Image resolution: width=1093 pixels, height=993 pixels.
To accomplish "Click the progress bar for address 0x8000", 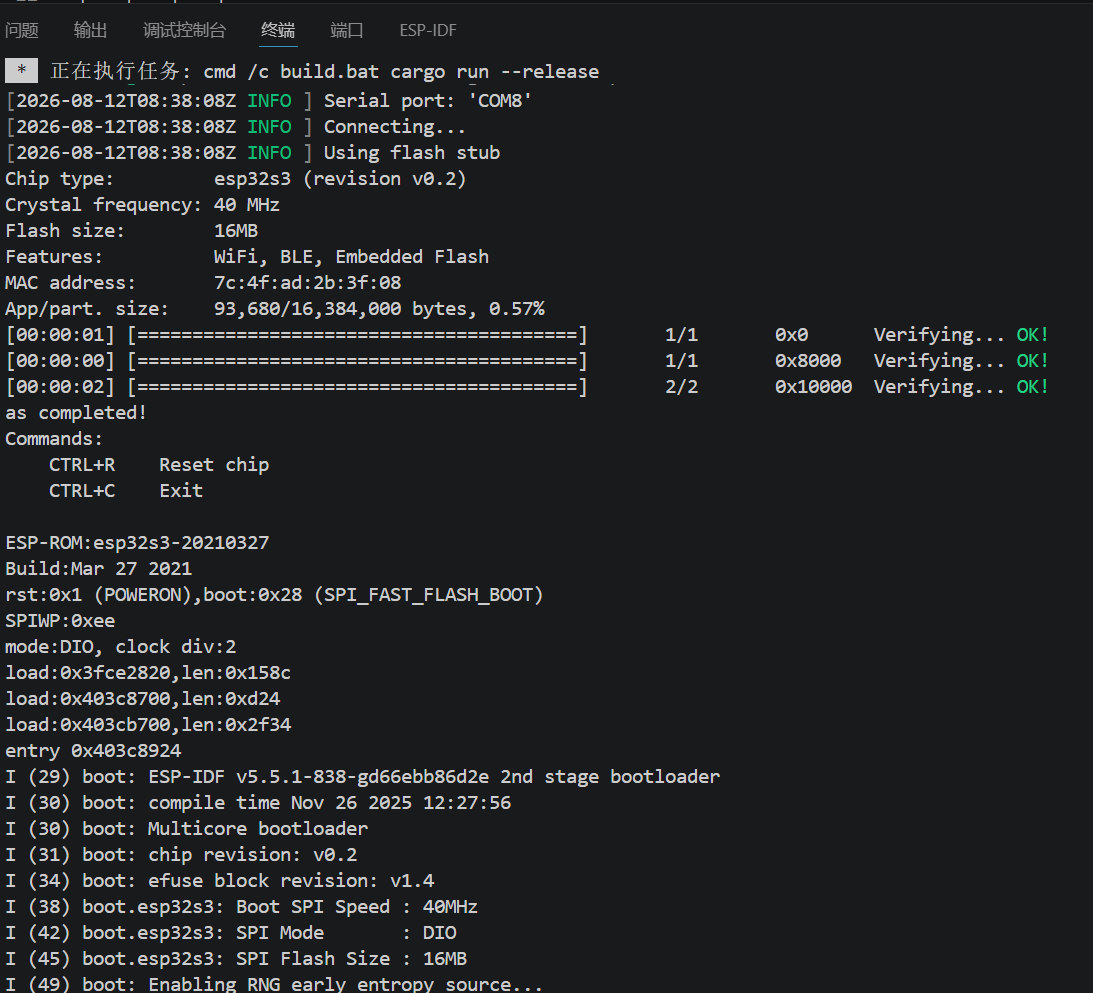I will pos(358,361).
